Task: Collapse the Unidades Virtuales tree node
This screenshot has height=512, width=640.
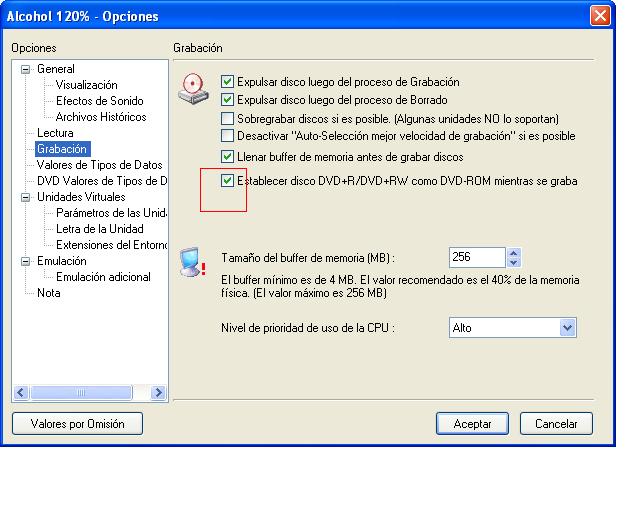Action: pos(26,197)
